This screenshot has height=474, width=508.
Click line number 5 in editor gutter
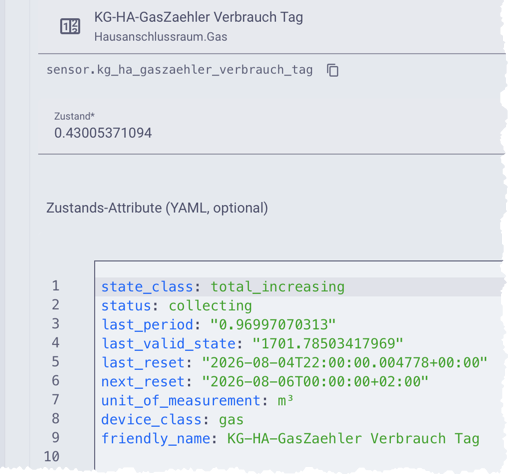coord(56,362)
